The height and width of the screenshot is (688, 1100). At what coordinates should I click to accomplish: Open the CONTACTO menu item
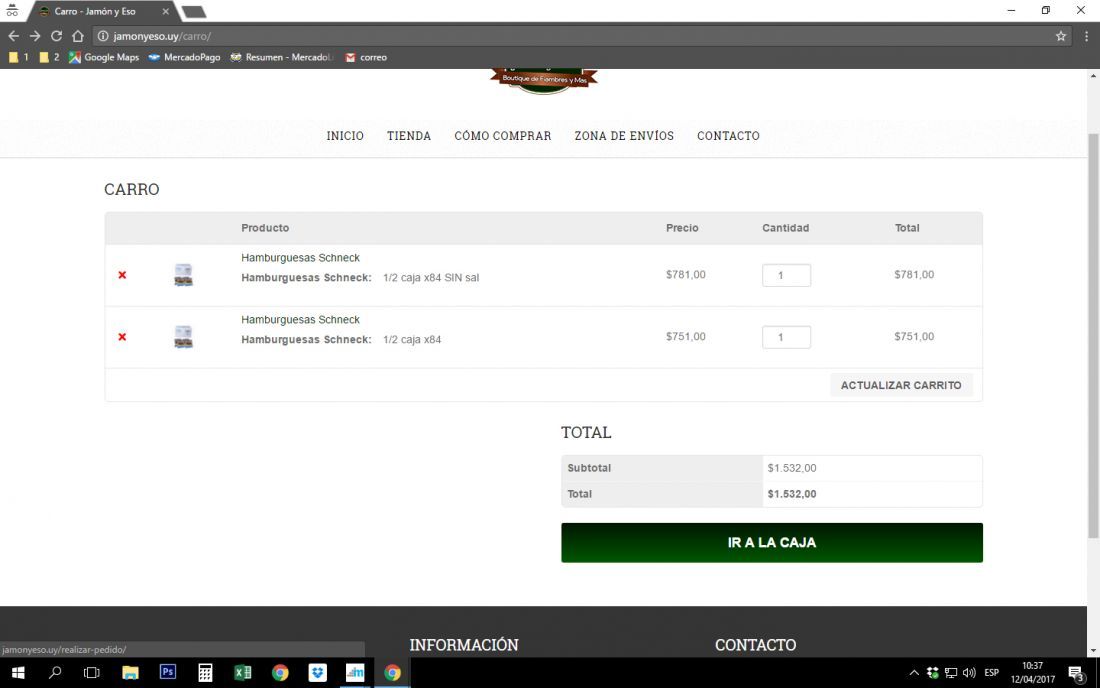(728, 136)
